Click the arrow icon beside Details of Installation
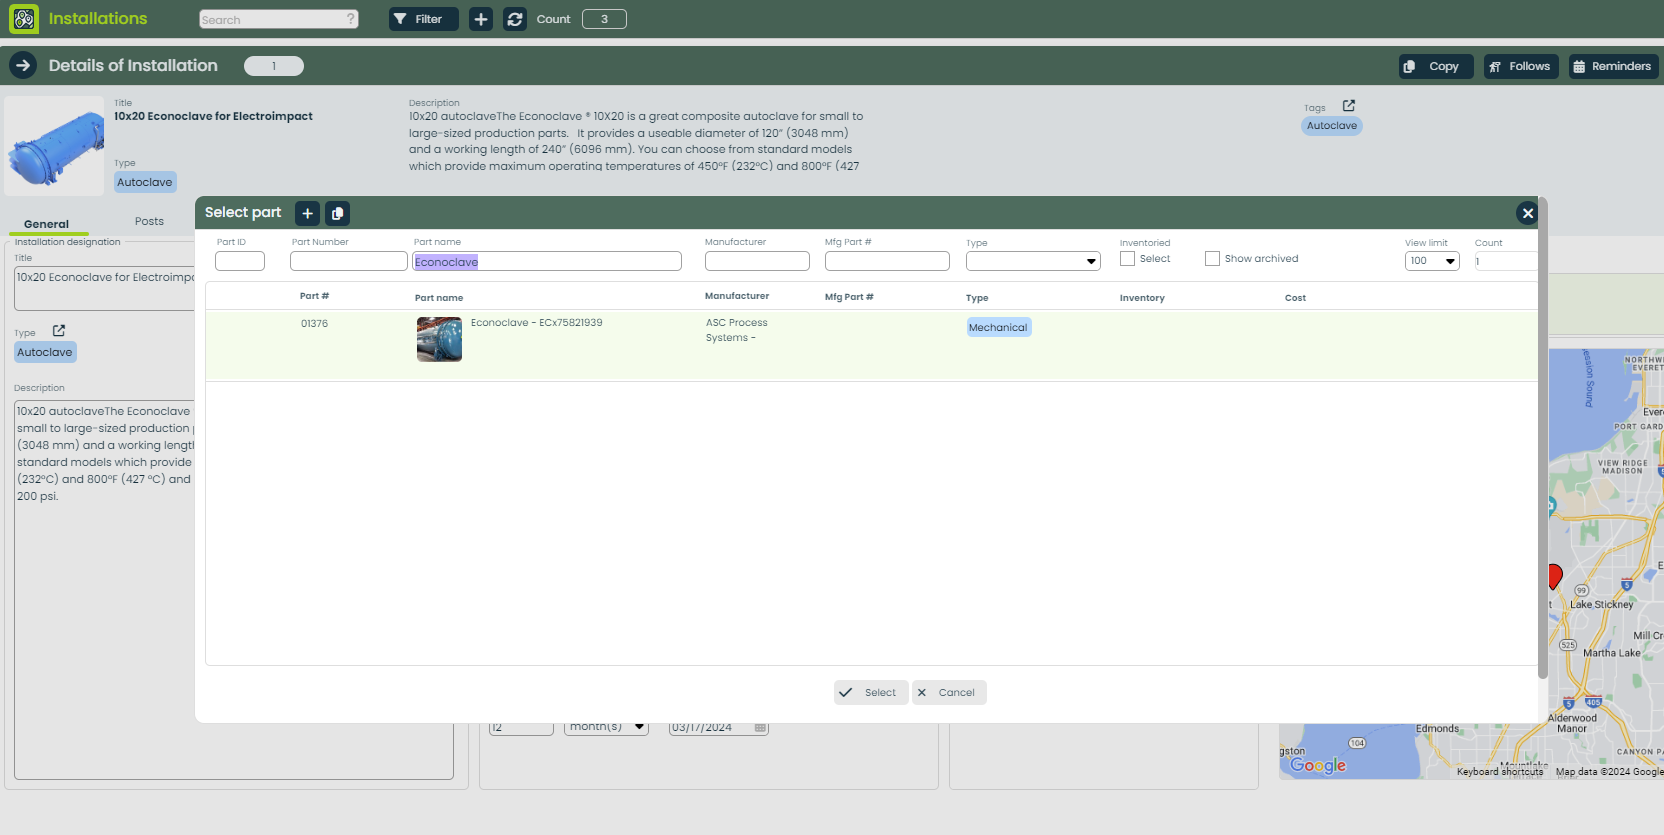The width and height of the screenshot is (1664, 835). click(23, 65)
